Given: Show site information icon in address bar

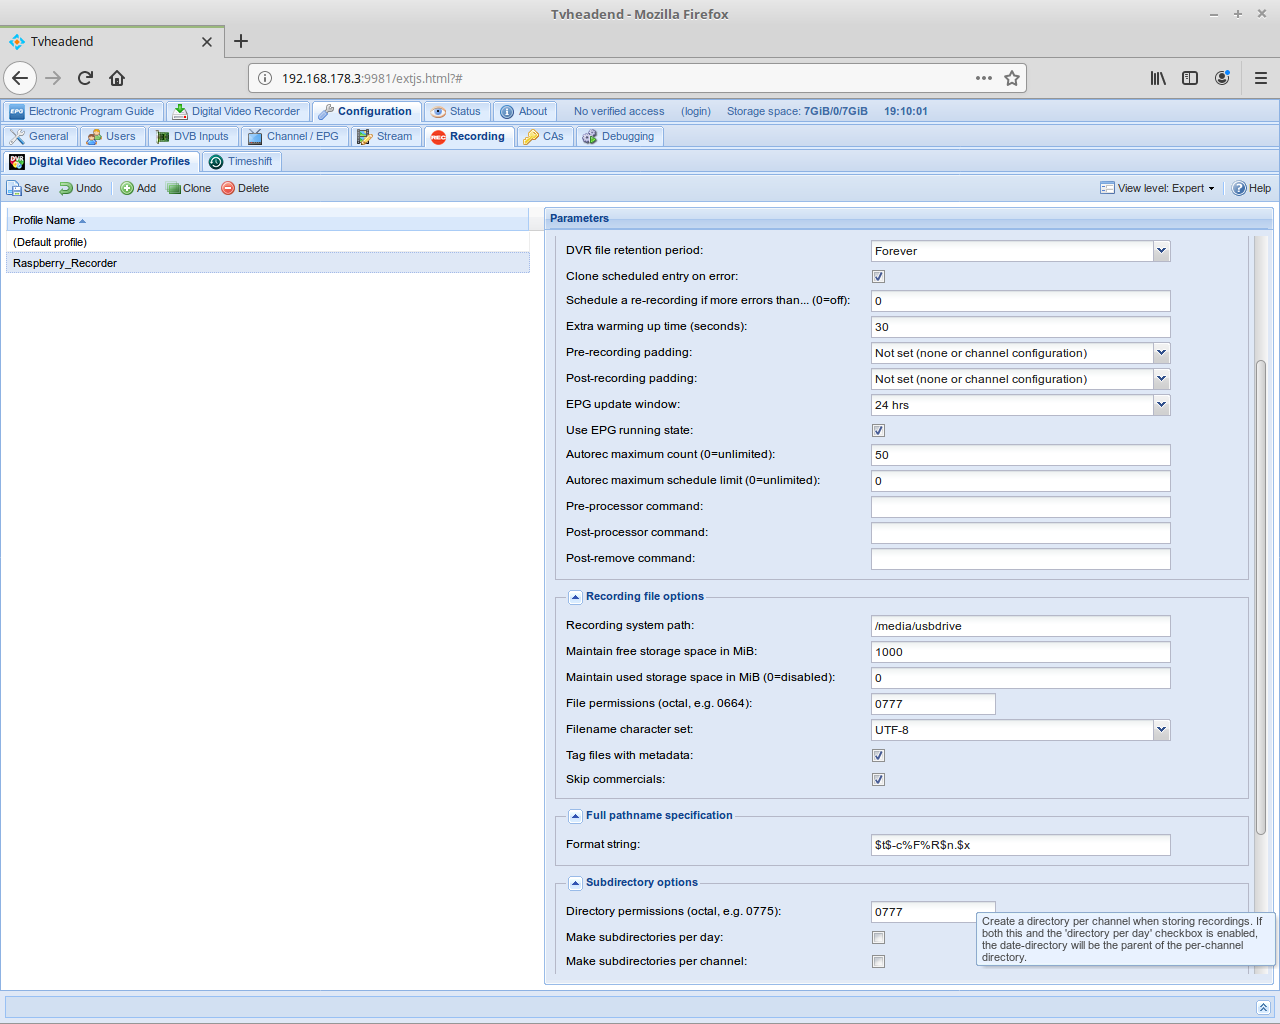Looking at the screenshot, I should 265,78.
